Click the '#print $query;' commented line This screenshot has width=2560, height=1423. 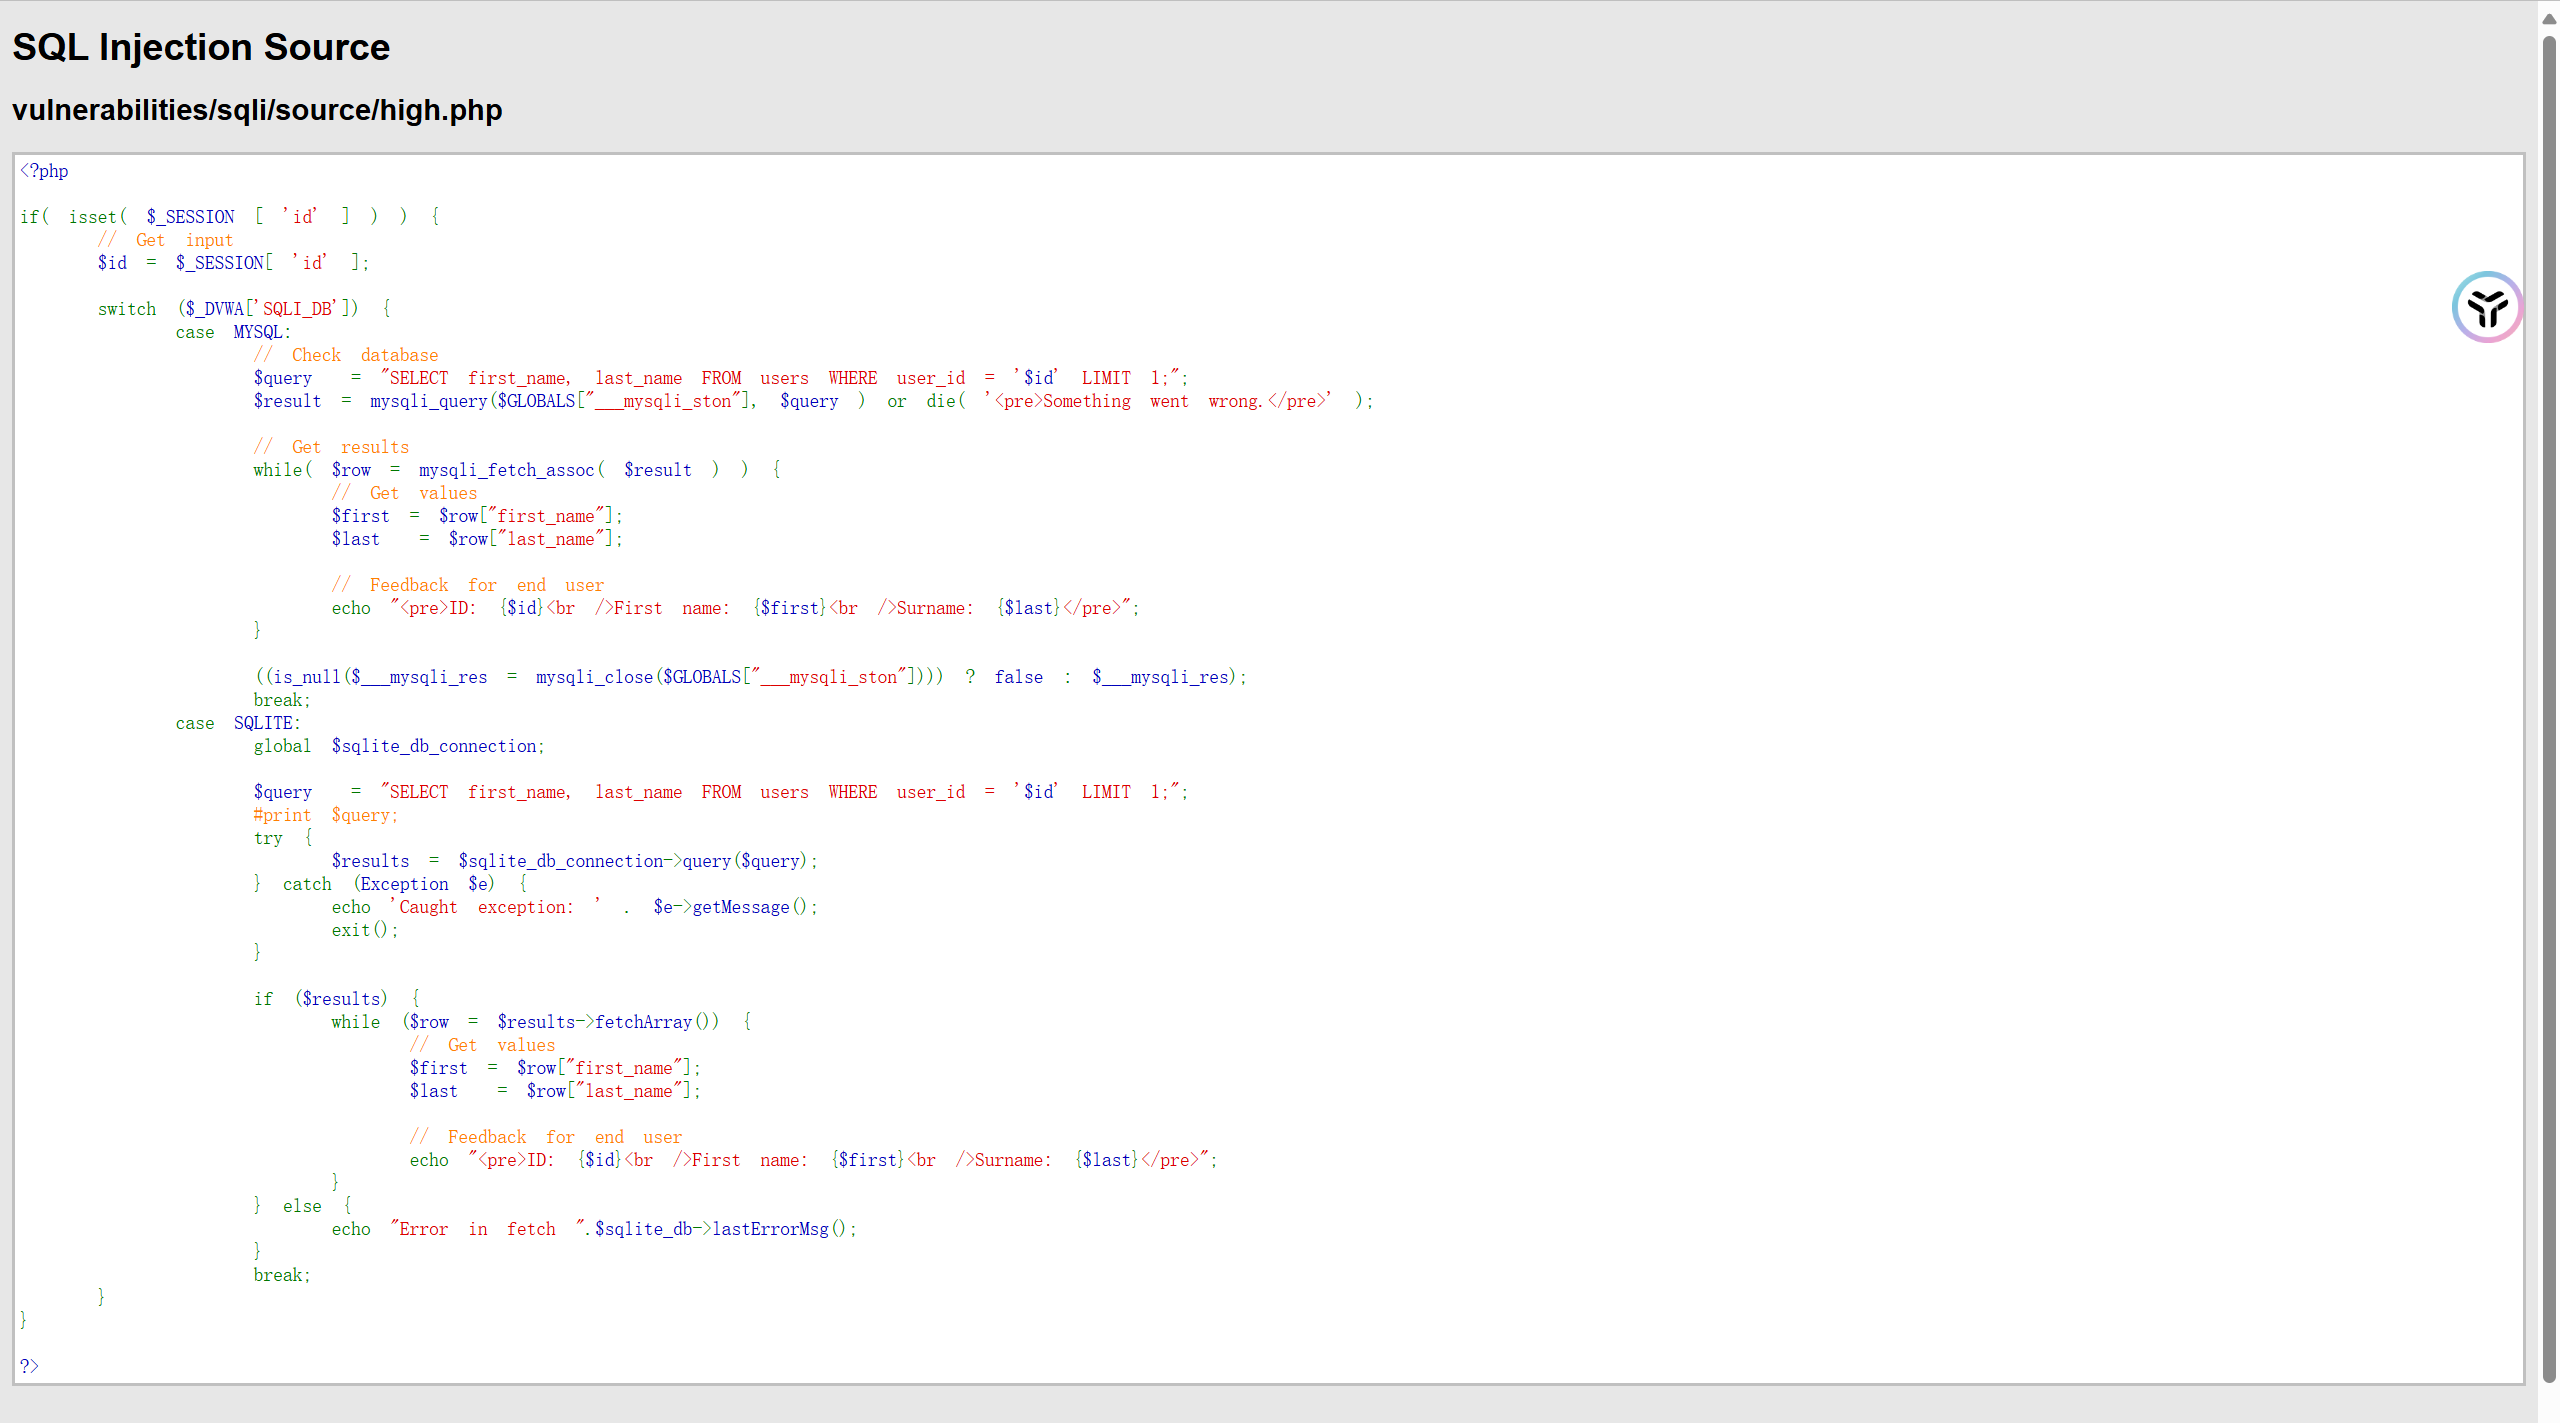325,815
